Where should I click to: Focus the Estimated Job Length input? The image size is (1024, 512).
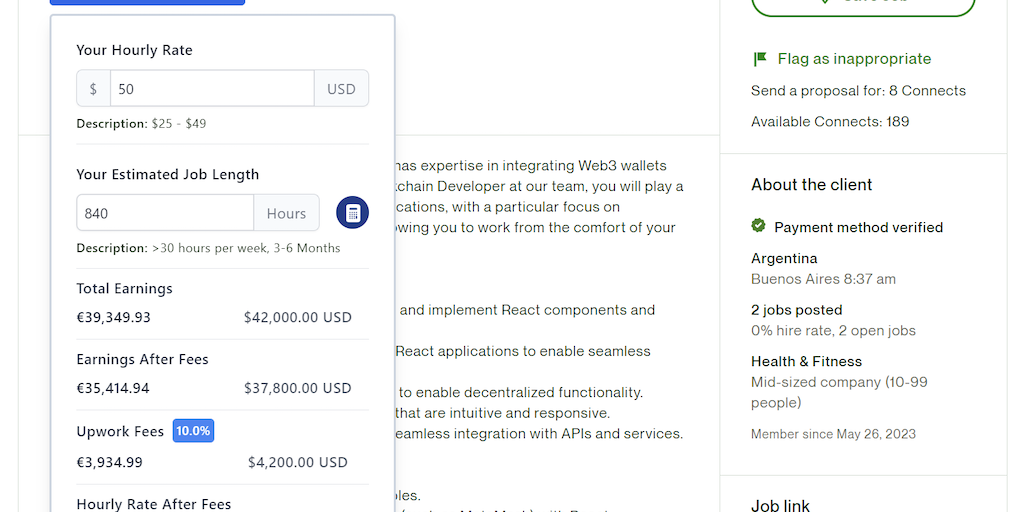point(165,213)
